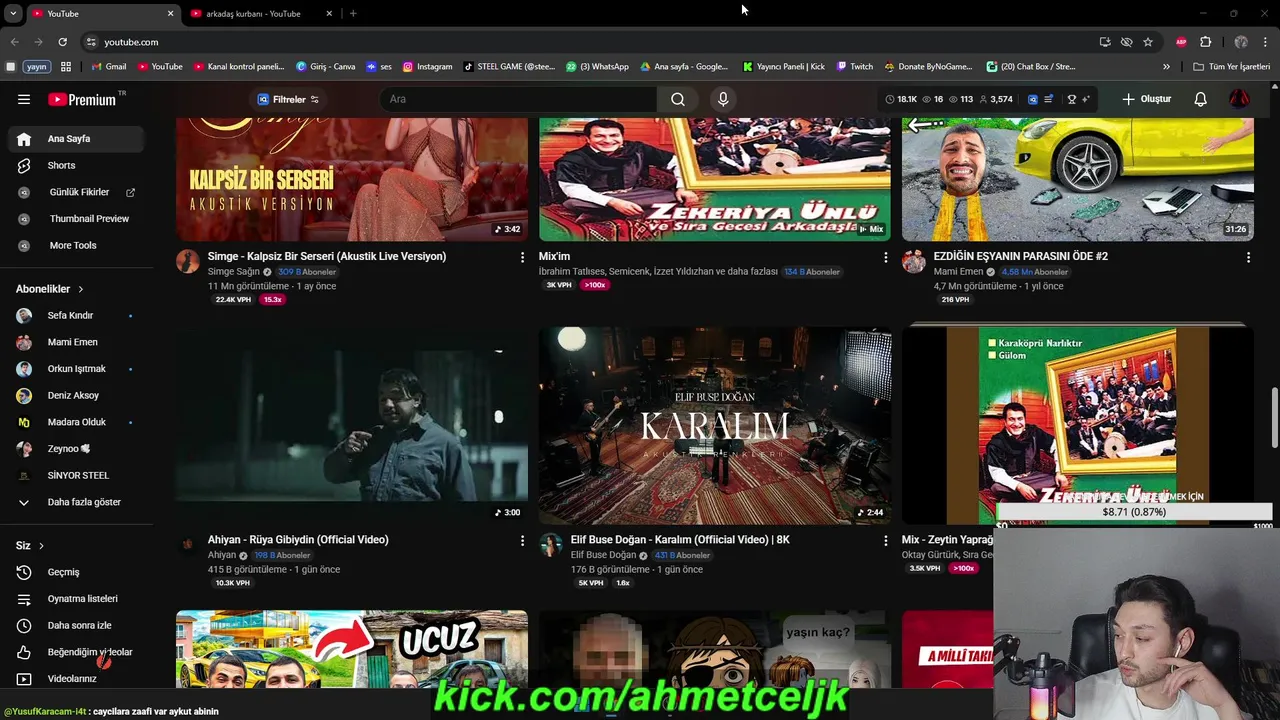The height and width of the screenshot is (720, 1280).
Task: Click the blue vidIQ icon in the stats bar
Action: click(1033, 99)
